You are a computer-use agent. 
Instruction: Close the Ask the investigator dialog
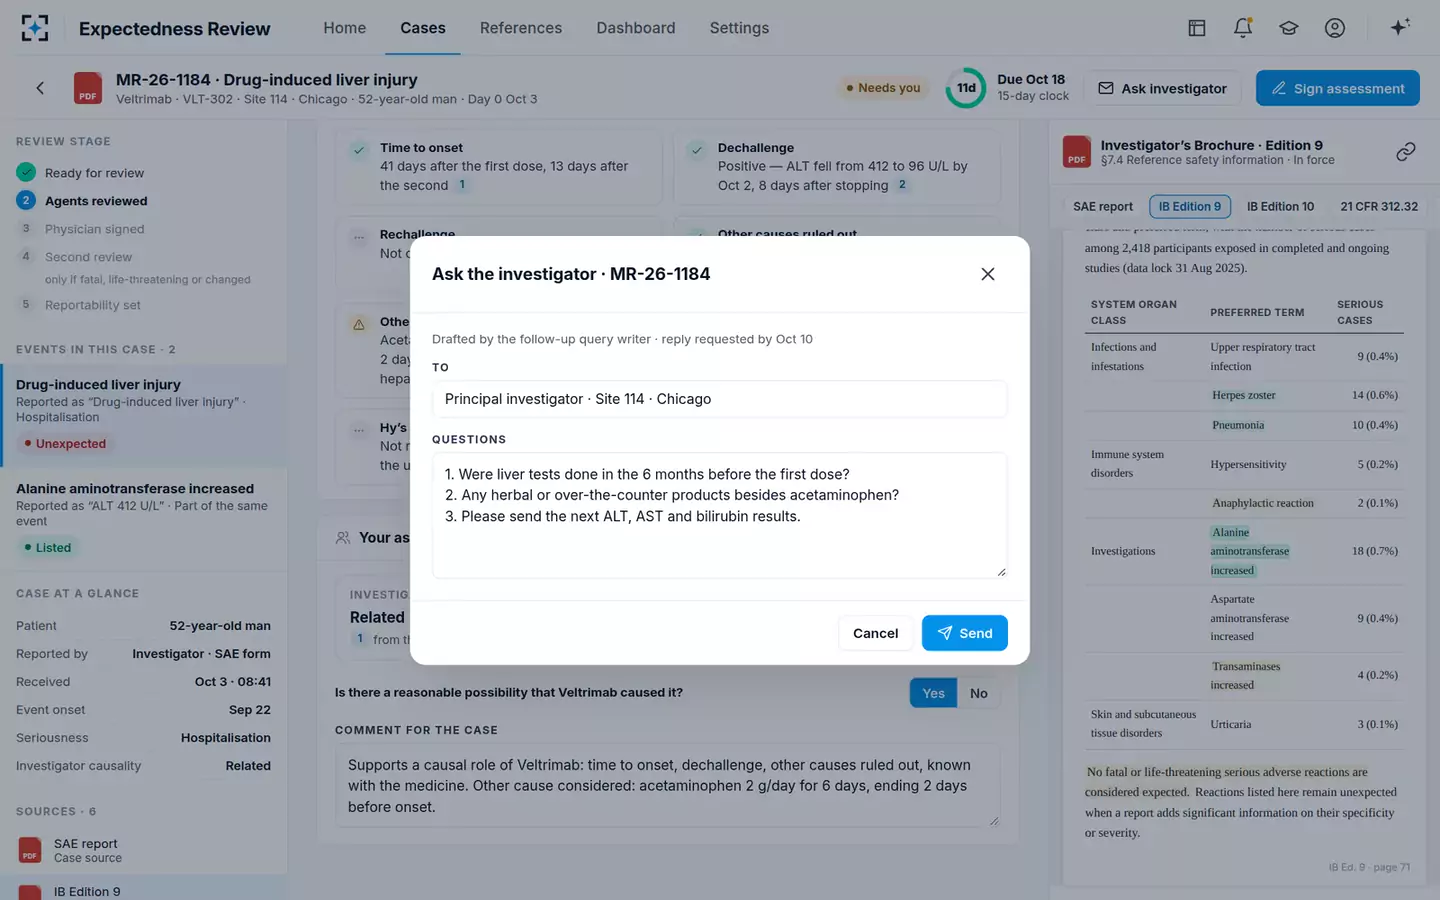987,274
